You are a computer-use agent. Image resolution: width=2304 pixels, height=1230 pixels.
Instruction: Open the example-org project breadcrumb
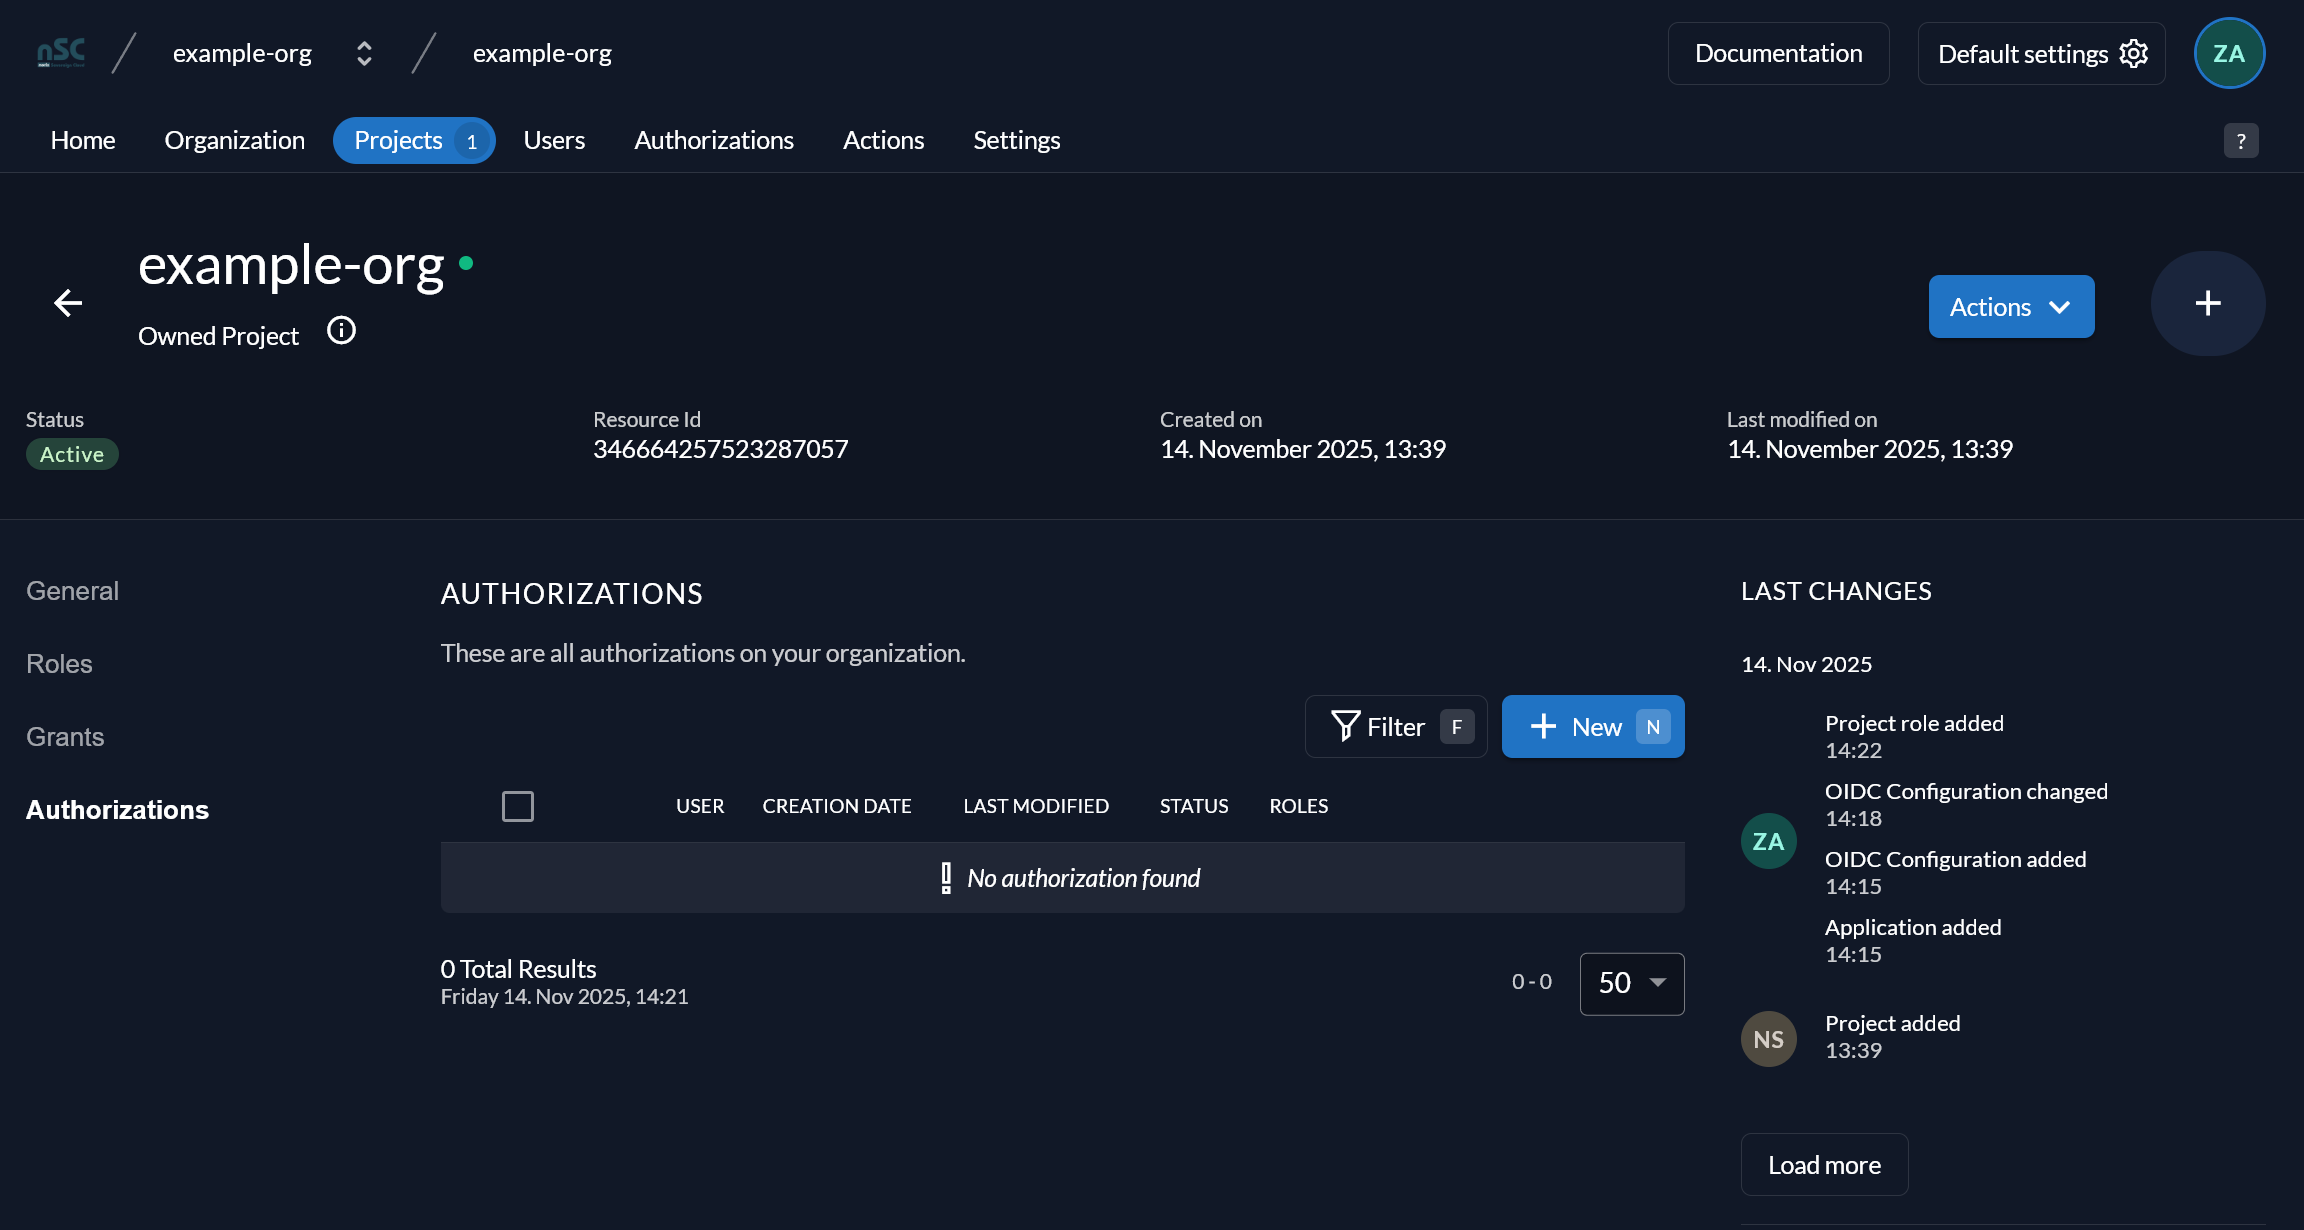pos(542,54)
